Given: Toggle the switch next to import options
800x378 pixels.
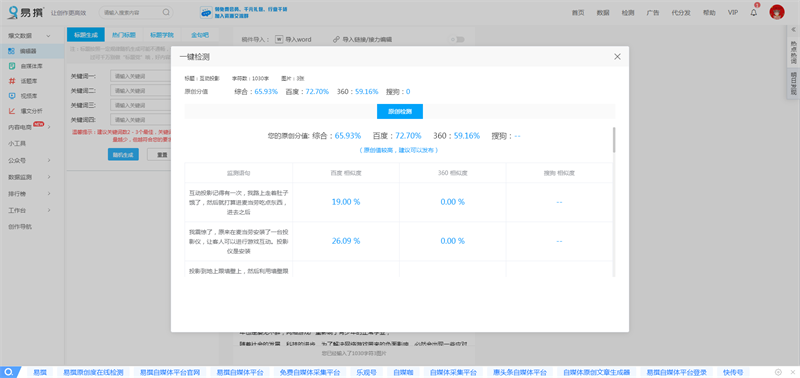Looking at the screenshot, I should point(457,39).
